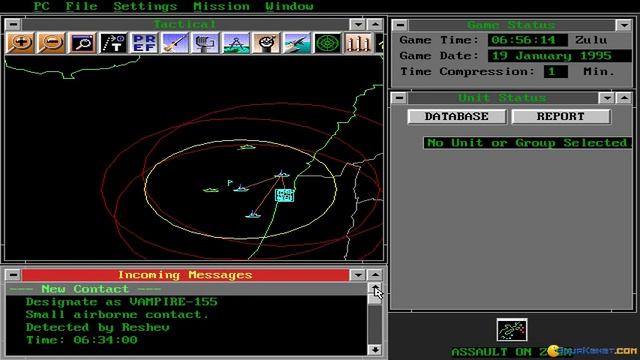
Task: Click the zoom out magnifier icon
Action: [51, 43]
